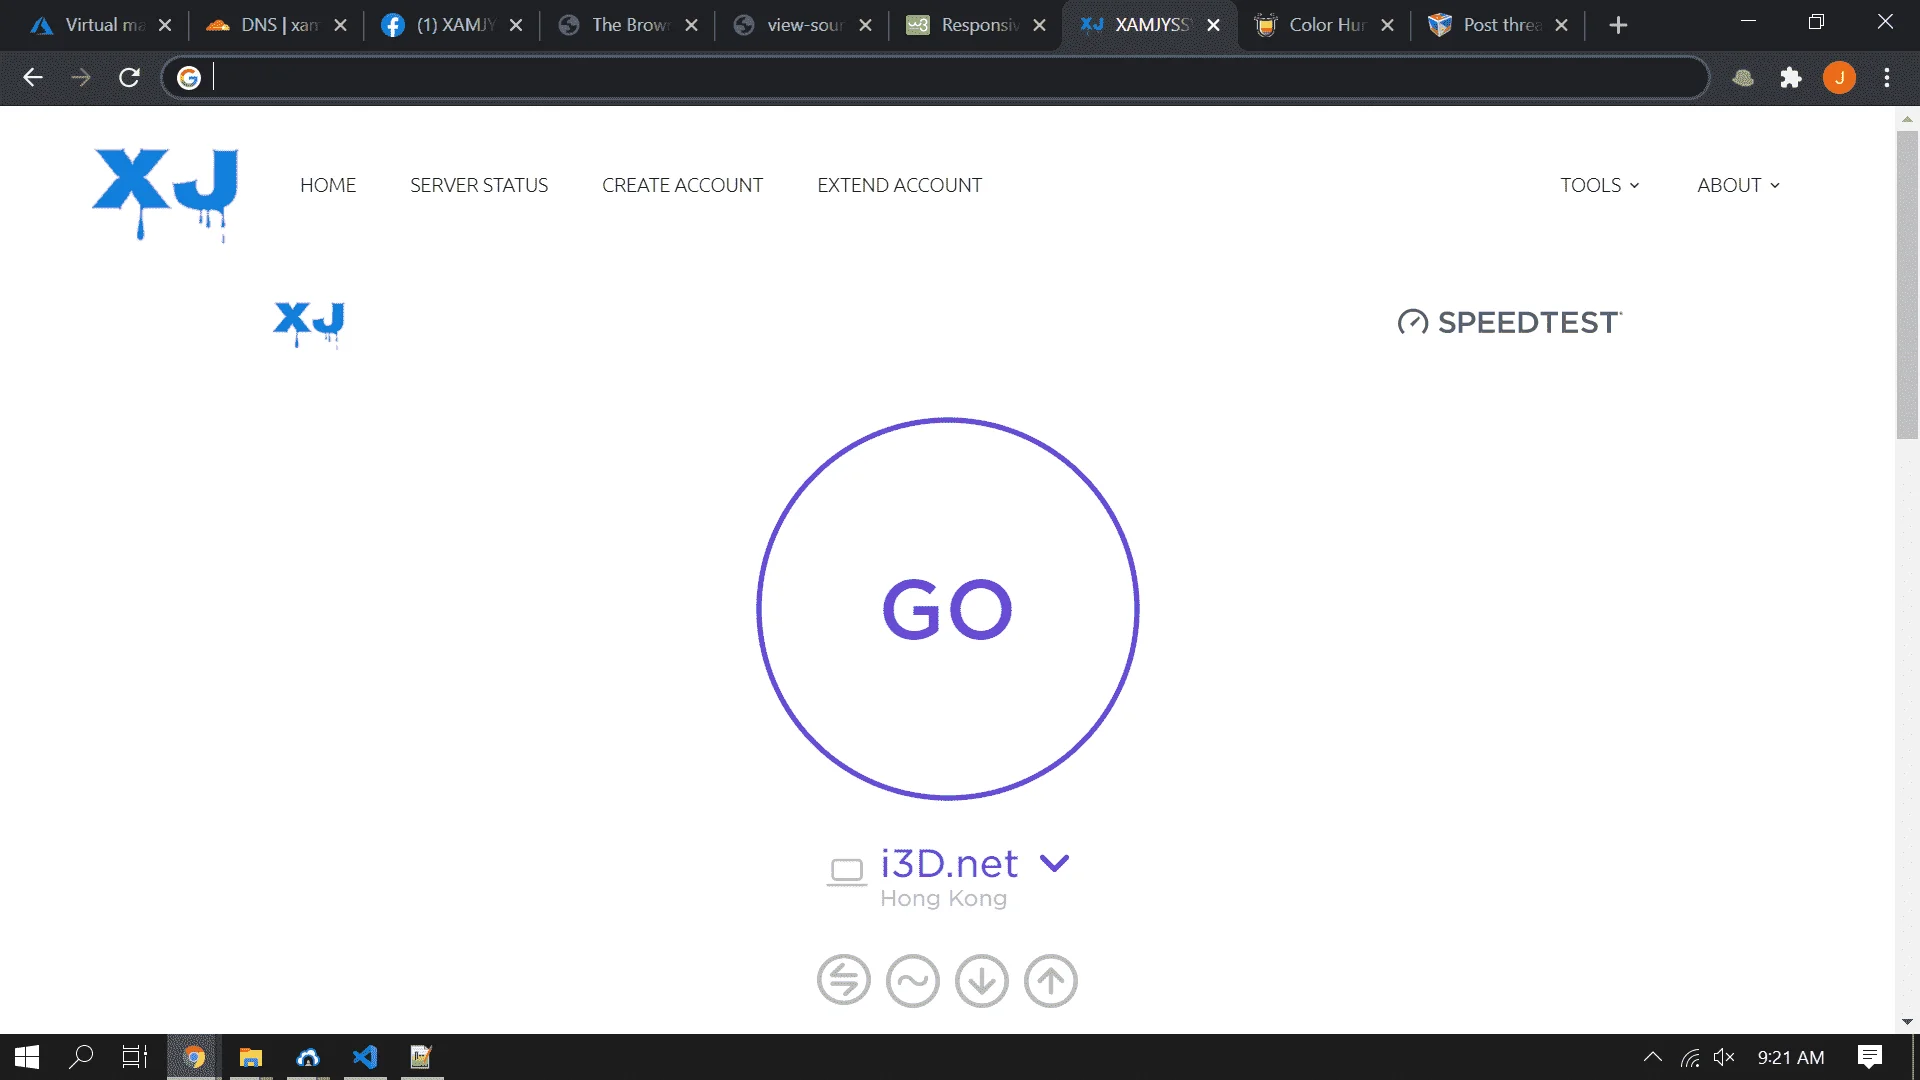Open EXTEND ACCOUNT page
This screenshot has height=1080, width=1920.
899,185
